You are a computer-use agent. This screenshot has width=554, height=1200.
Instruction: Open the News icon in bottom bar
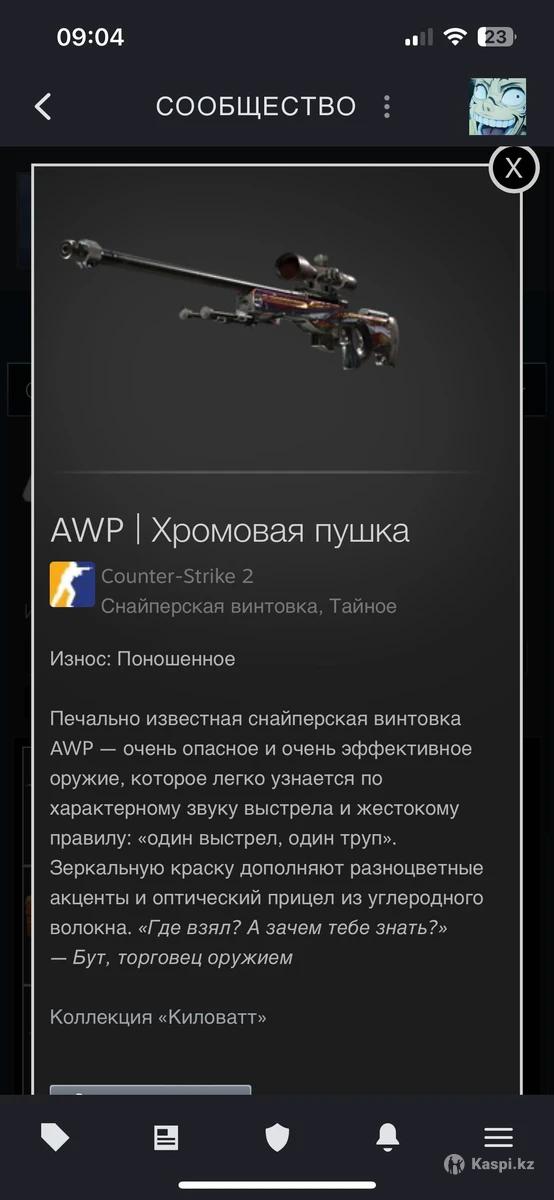click(166, 1137)
